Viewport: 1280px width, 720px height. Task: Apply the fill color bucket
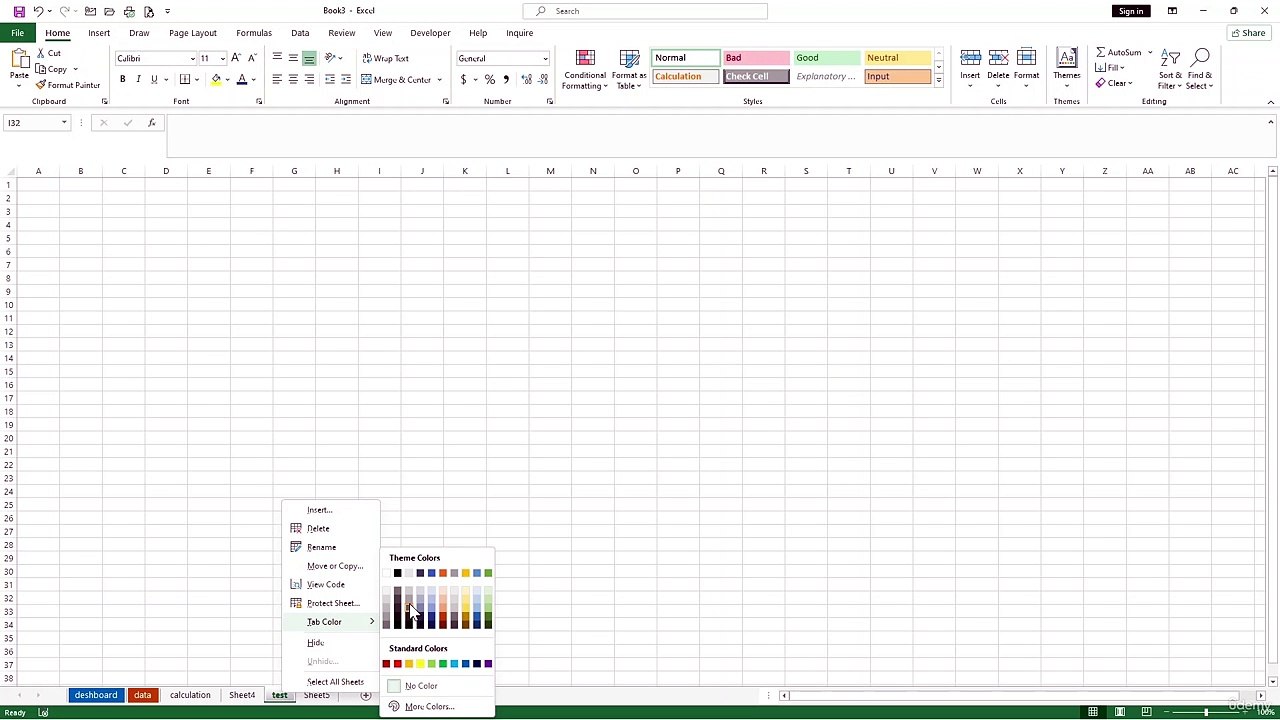[x=215, y=79]
